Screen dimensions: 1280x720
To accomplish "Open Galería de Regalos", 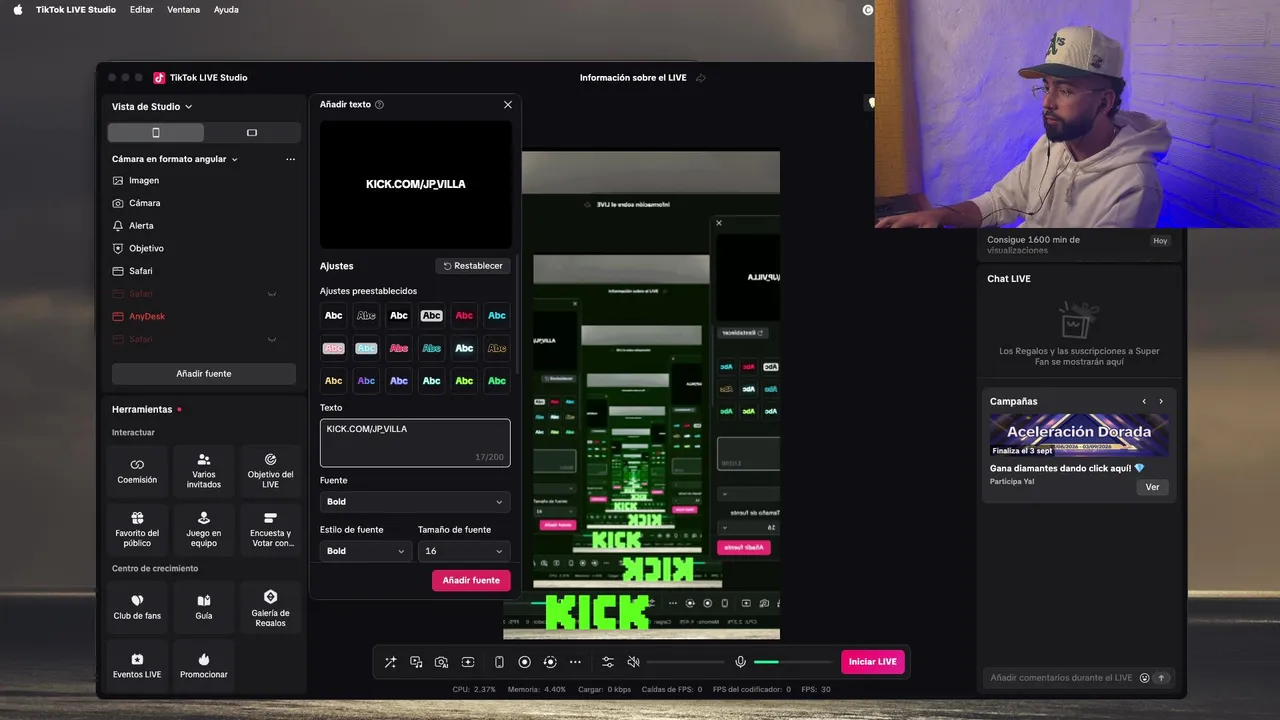I will tap(270, 607).
